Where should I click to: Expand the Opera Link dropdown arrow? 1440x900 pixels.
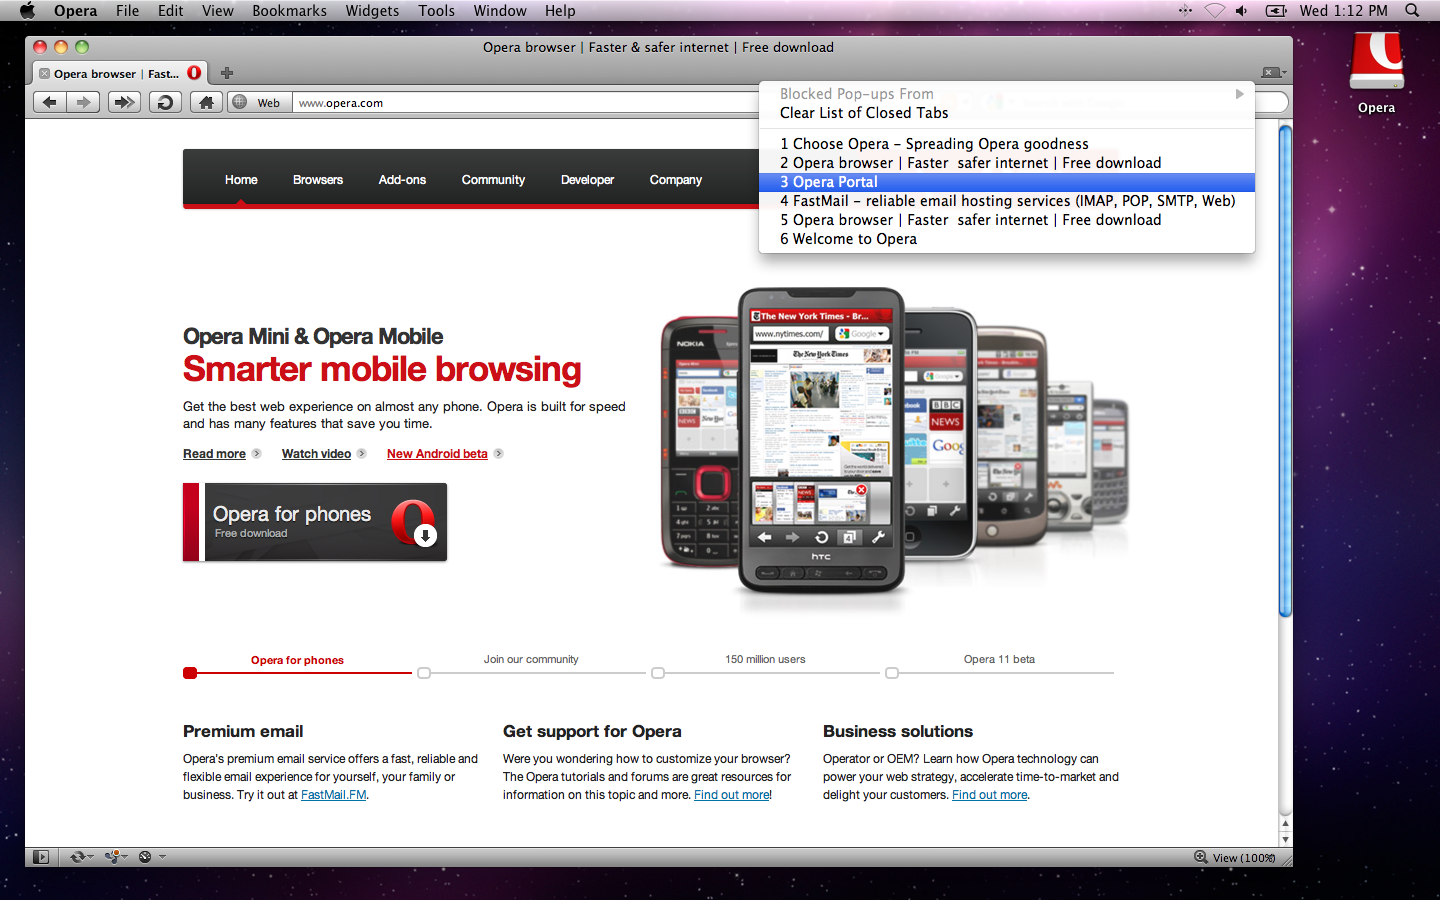[91, 857]
